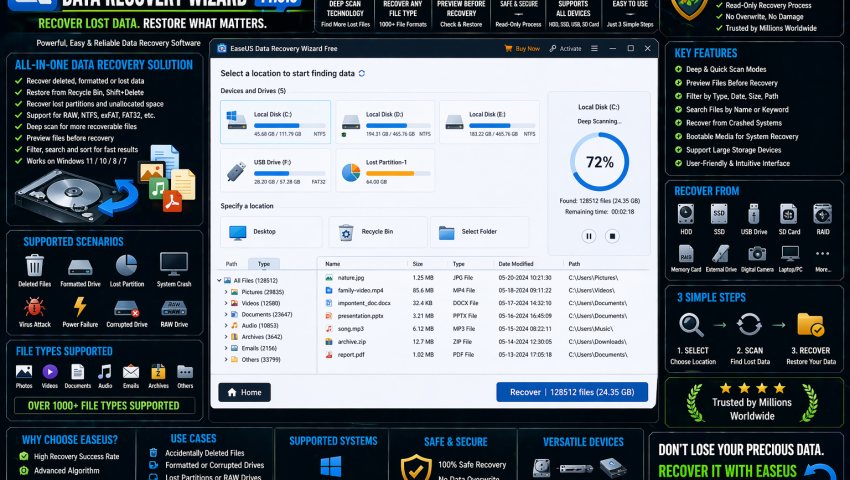This screenshot has width=850, height=480.
Task: Click Recover 128512 files button
Action: [572, 392]
